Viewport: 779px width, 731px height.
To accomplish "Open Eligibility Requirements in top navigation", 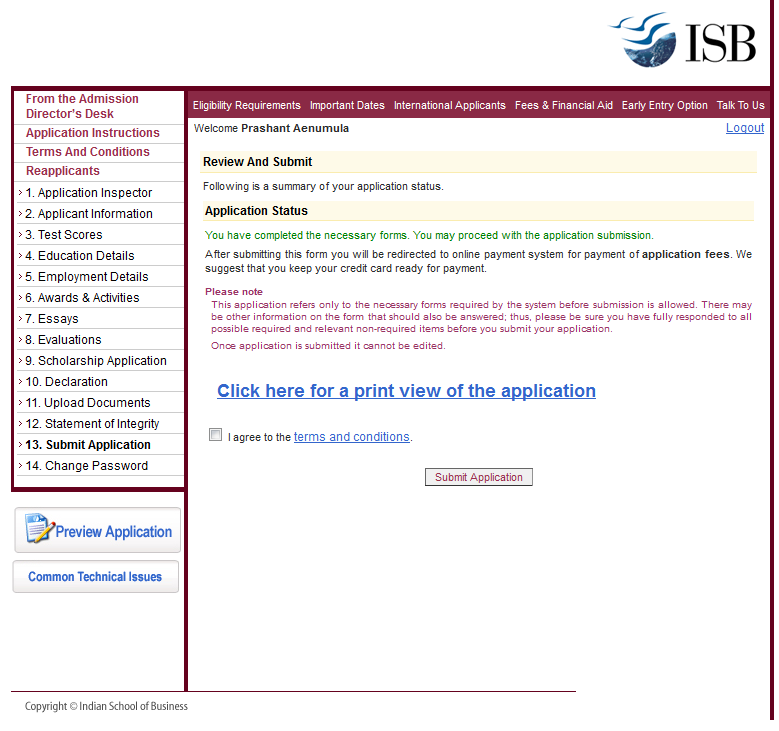I will point(246,105).
